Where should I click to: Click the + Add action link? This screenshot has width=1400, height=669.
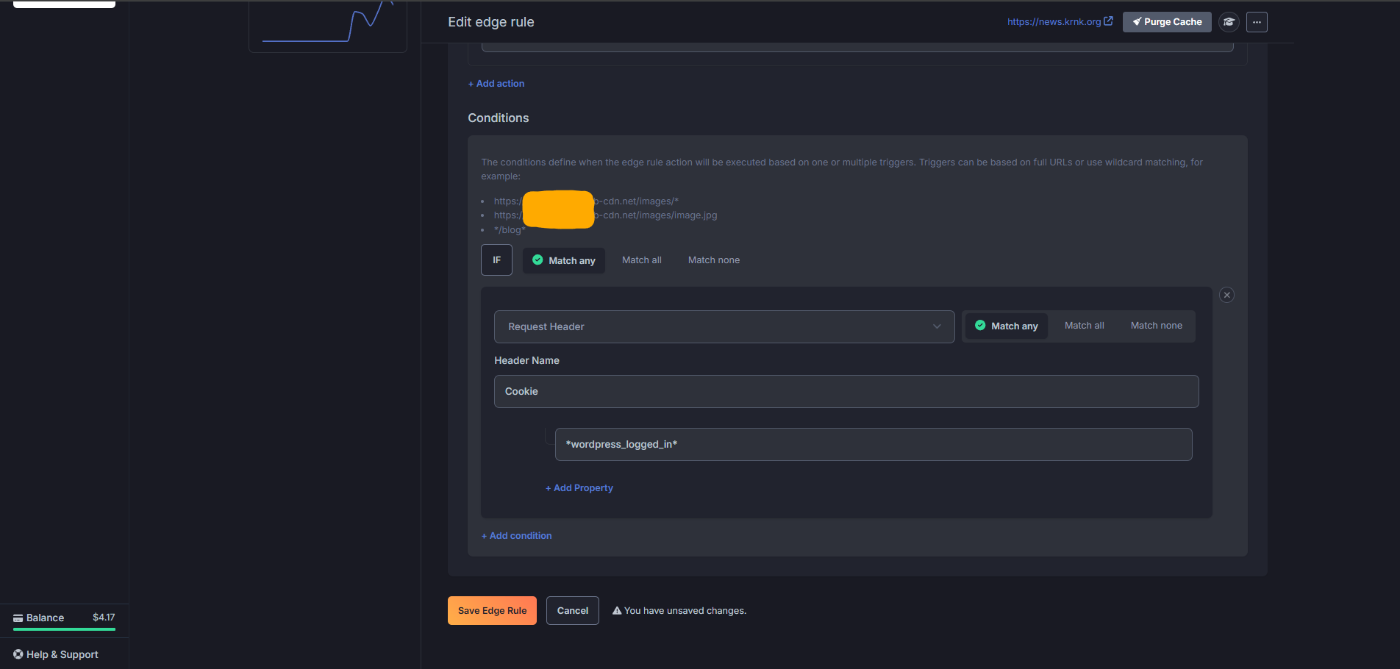(496, 84)
